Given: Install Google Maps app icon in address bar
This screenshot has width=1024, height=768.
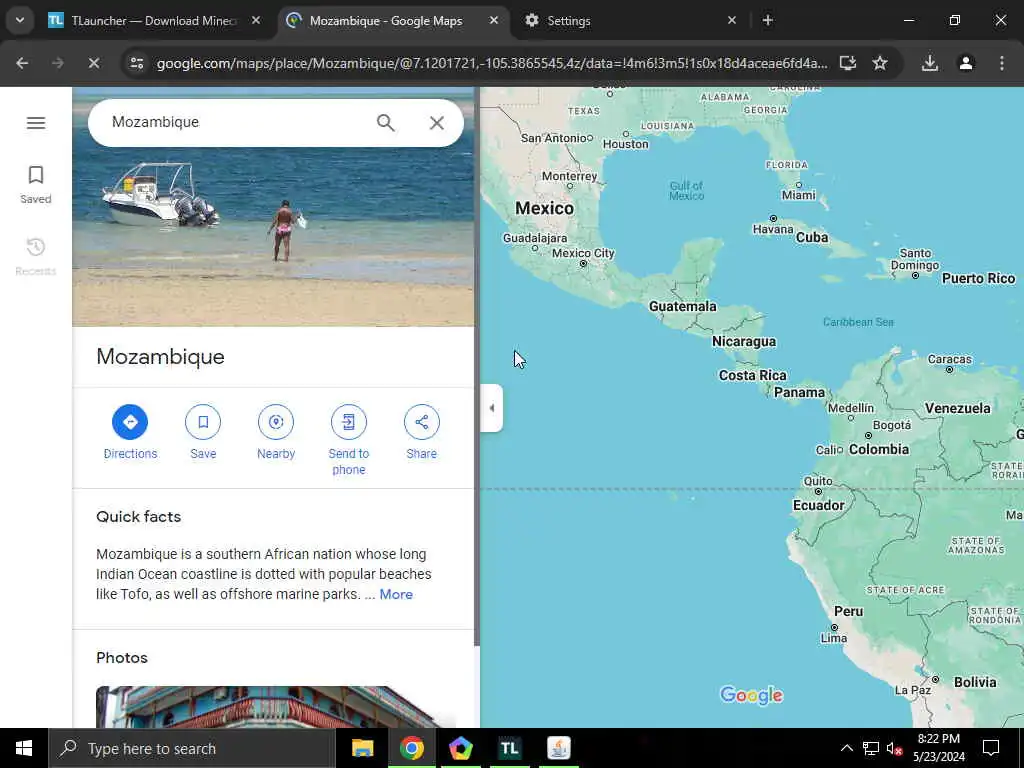Looking at the screenshot, I should click(848, 63).
